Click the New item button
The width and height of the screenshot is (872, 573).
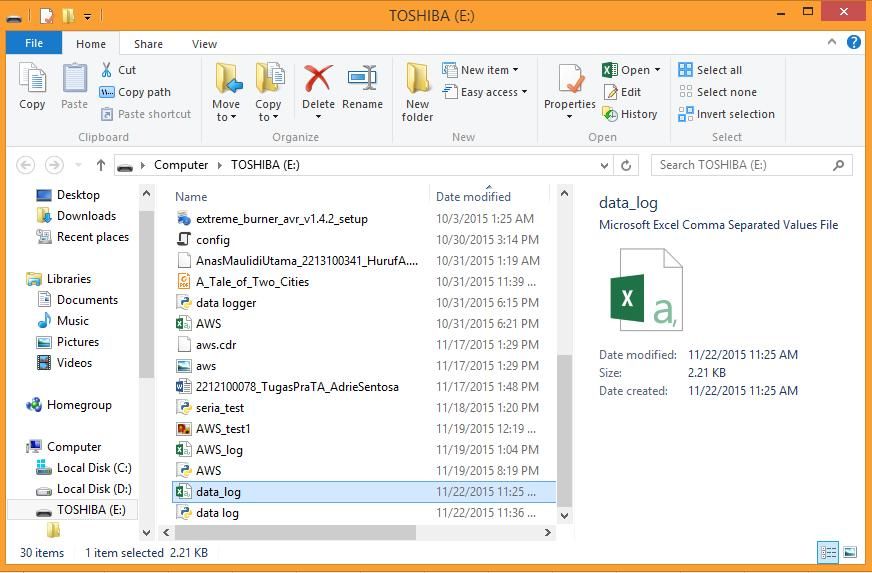pyautogui.click(x=480, y=70)
